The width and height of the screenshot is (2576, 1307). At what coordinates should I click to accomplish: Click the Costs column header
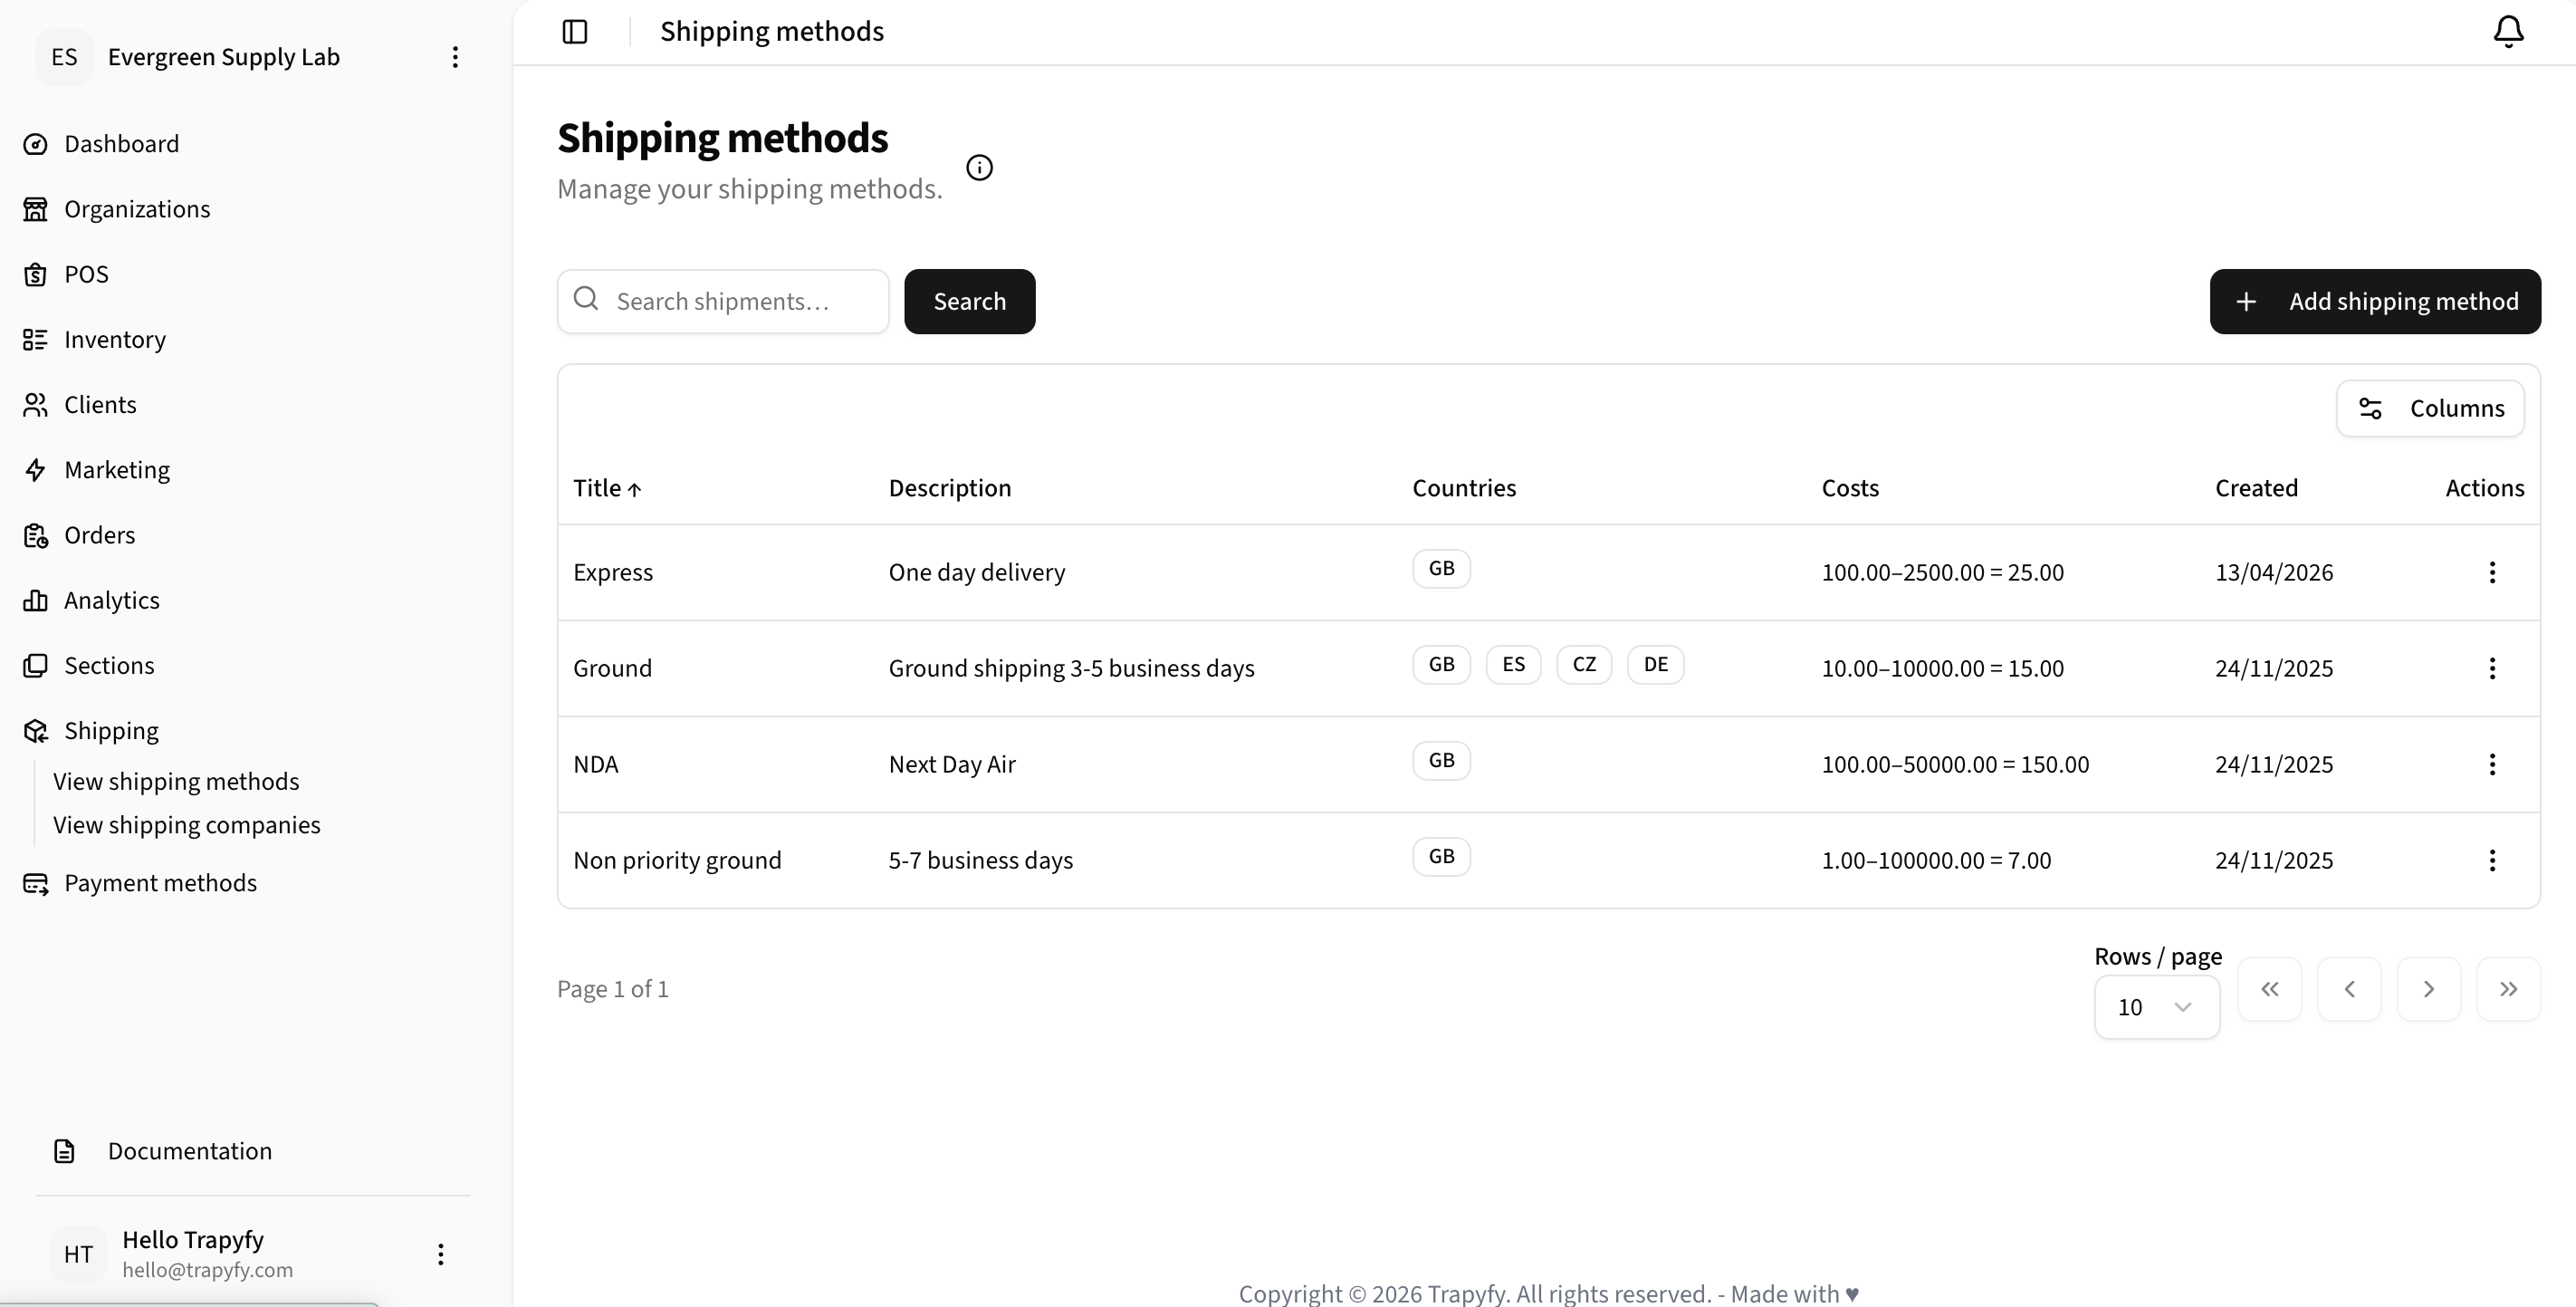[1850, 488]
